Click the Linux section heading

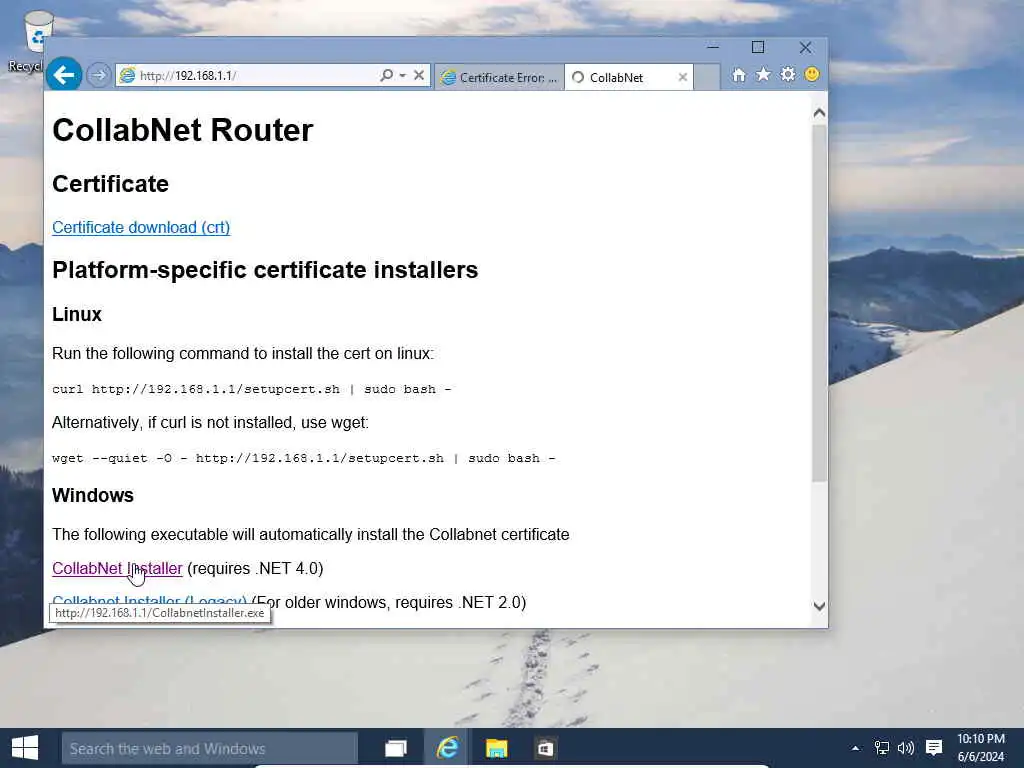click(77, 314)
